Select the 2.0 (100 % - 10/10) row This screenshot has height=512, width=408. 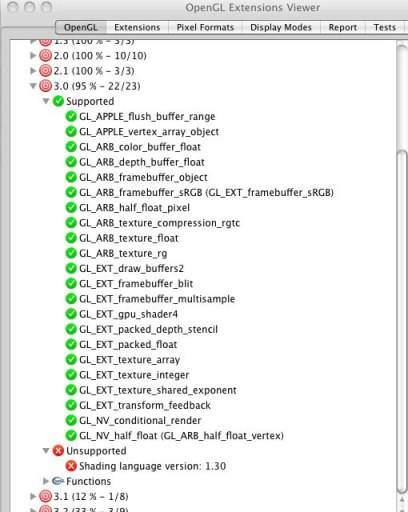click(100, 55)
